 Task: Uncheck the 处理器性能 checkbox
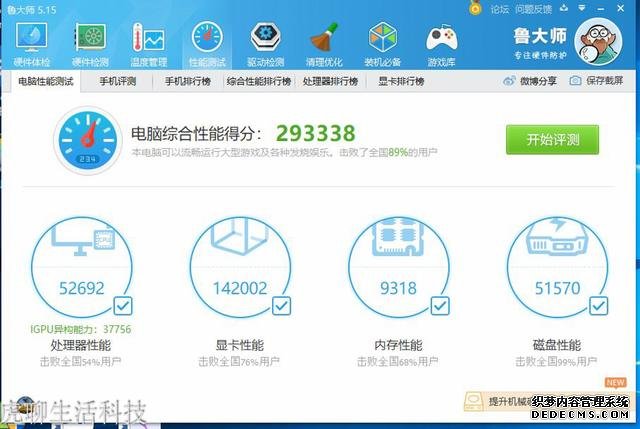coord(123,306)
